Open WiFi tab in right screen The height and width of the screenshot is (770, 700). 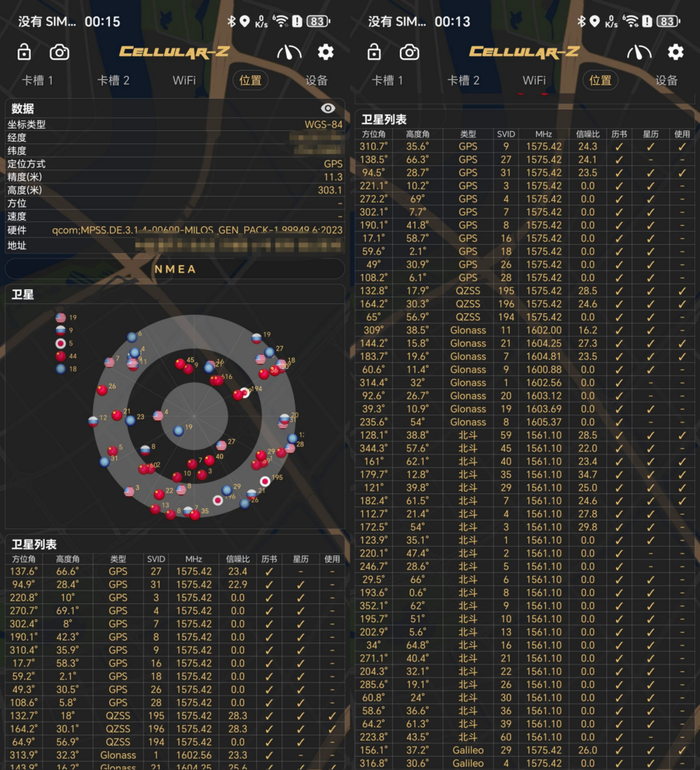click(x=534, y=80)
